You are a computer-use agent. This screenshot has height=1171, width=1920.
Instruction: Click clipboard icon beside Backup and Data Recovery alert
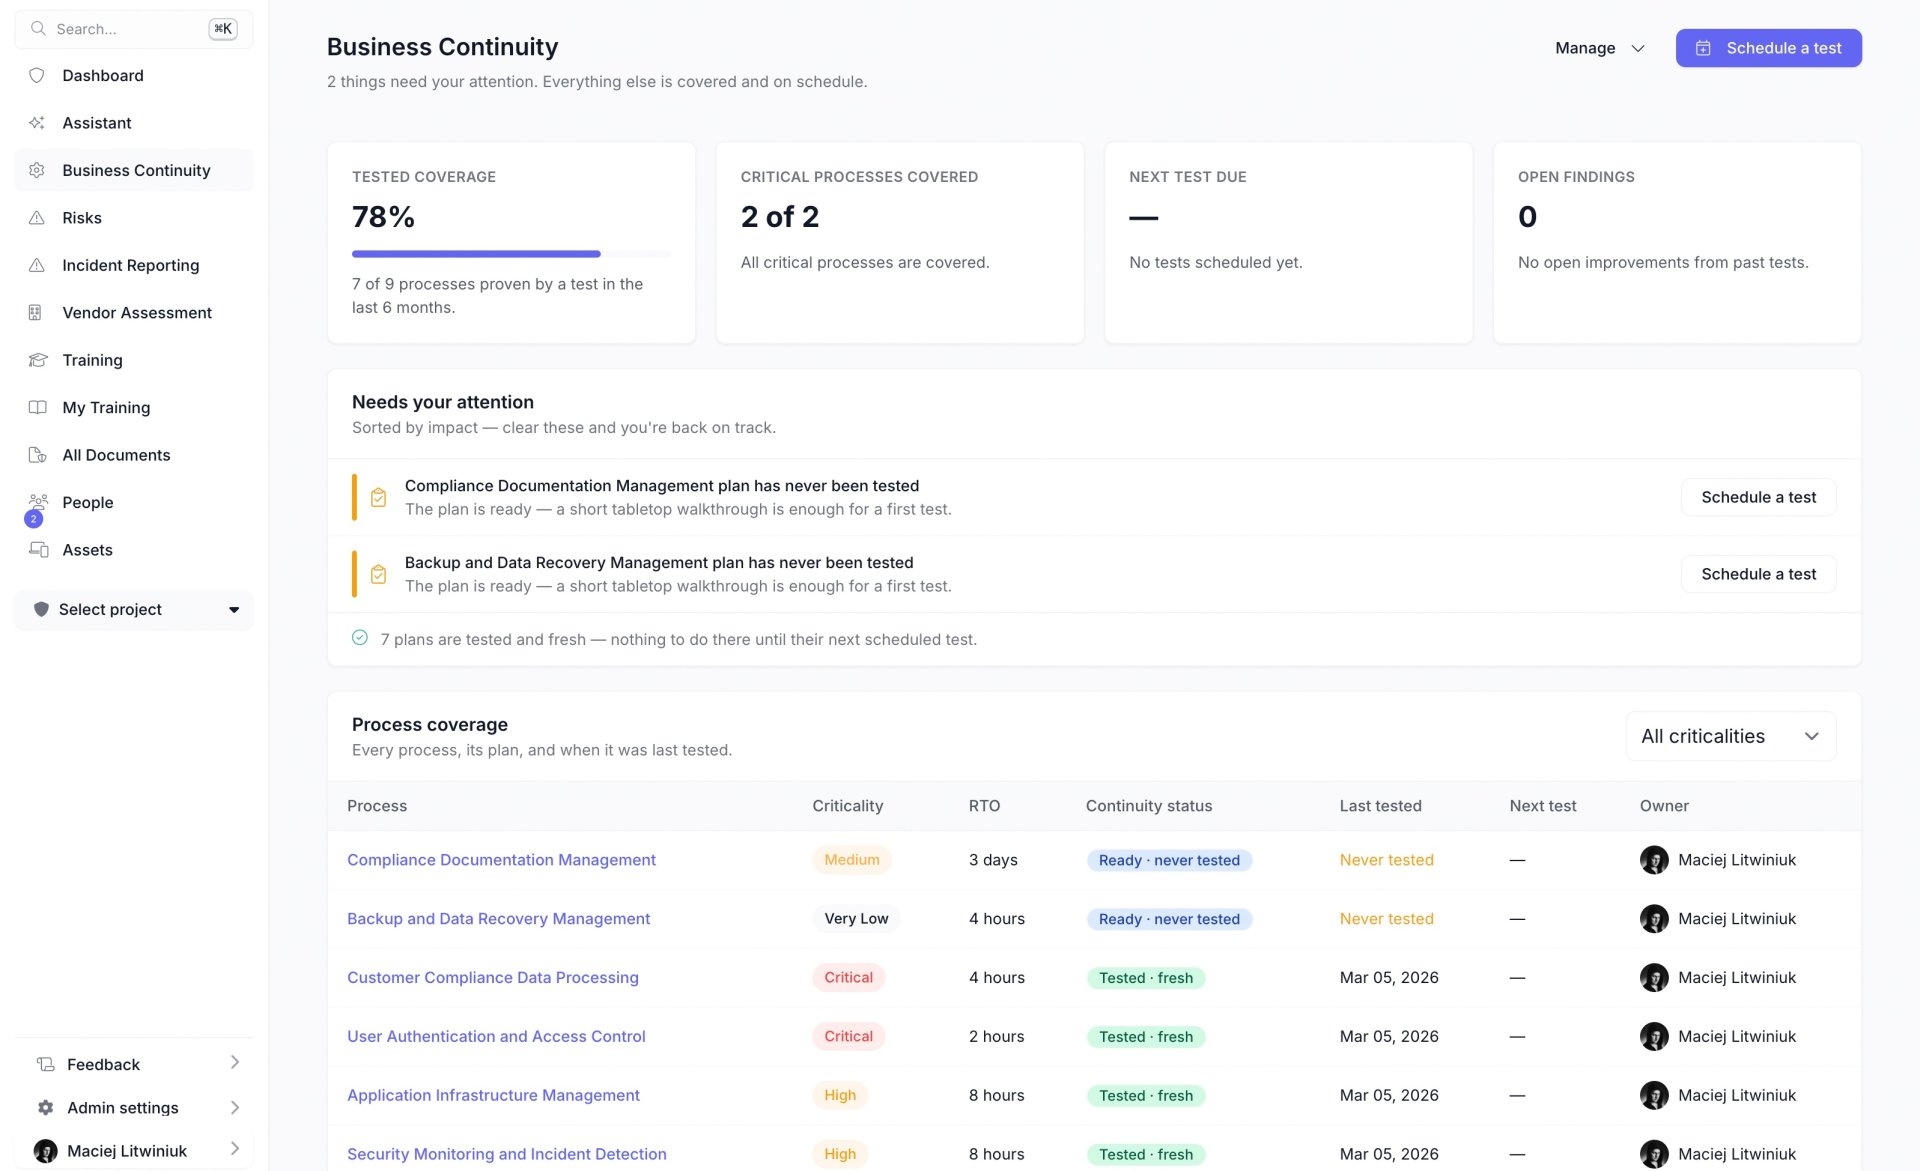[x=378, y=574]
